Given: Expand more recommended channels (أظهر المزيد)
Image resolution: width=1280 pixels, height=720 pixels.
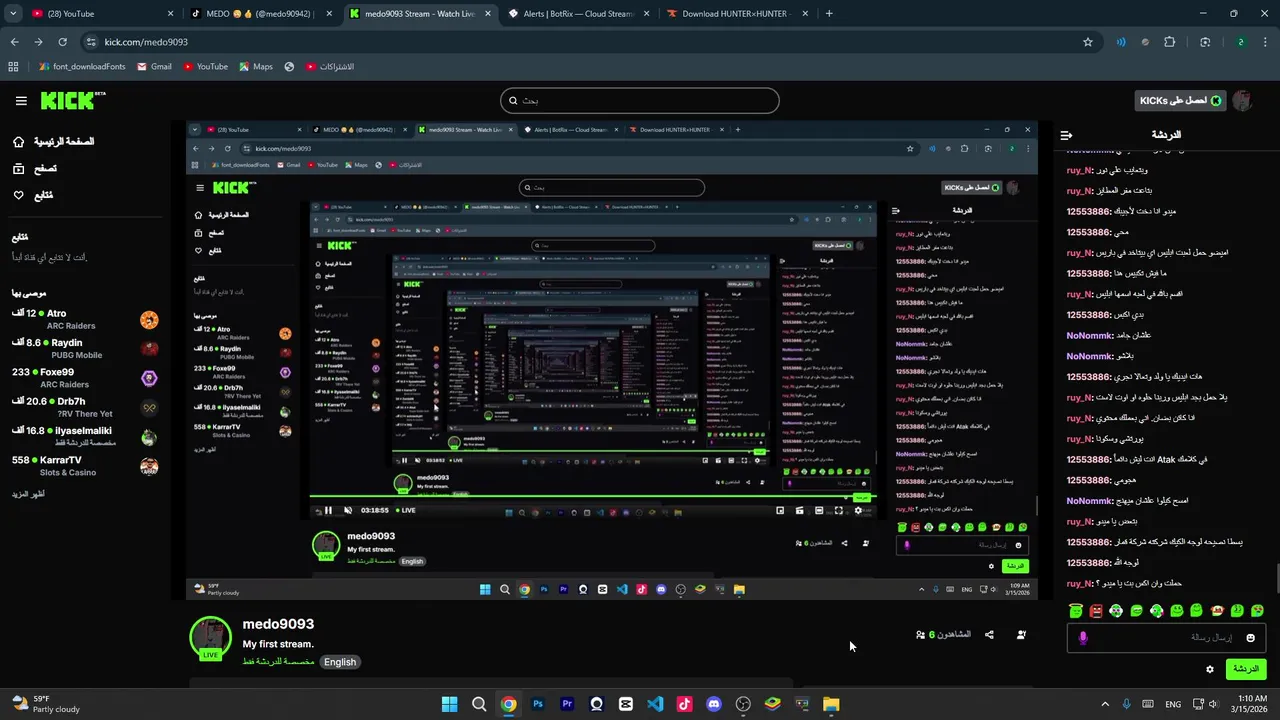Looking at the screenshot, I should click(29, 494).
